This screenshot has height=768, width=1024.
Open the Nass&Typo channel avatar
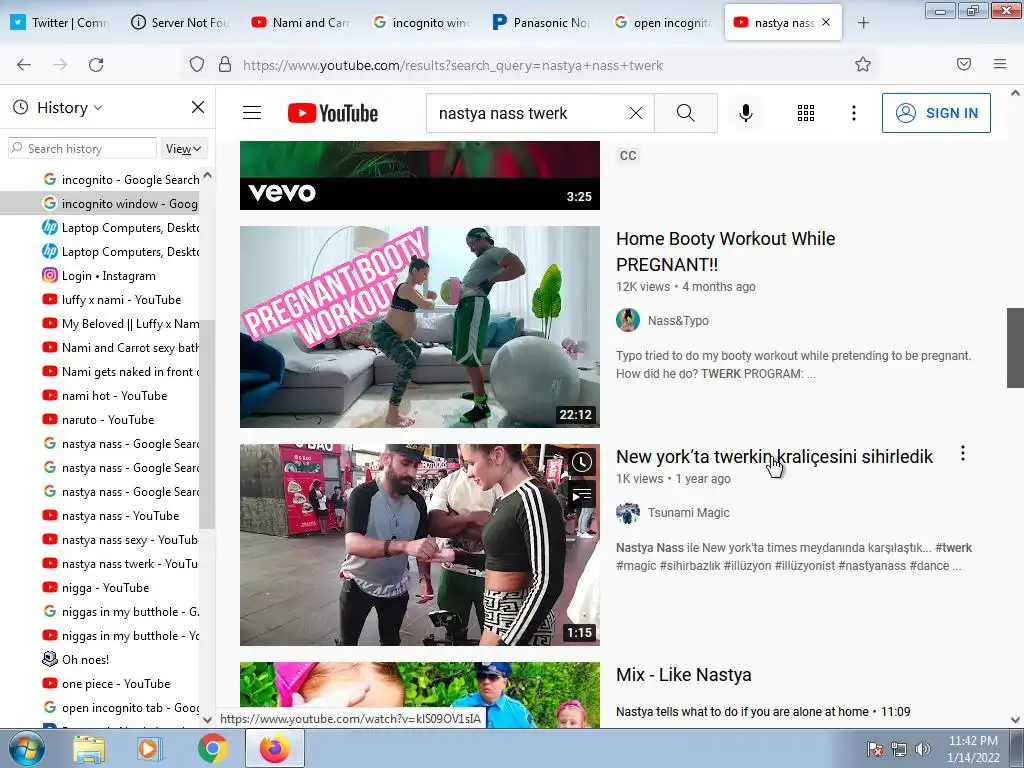[x=628, y=320]
